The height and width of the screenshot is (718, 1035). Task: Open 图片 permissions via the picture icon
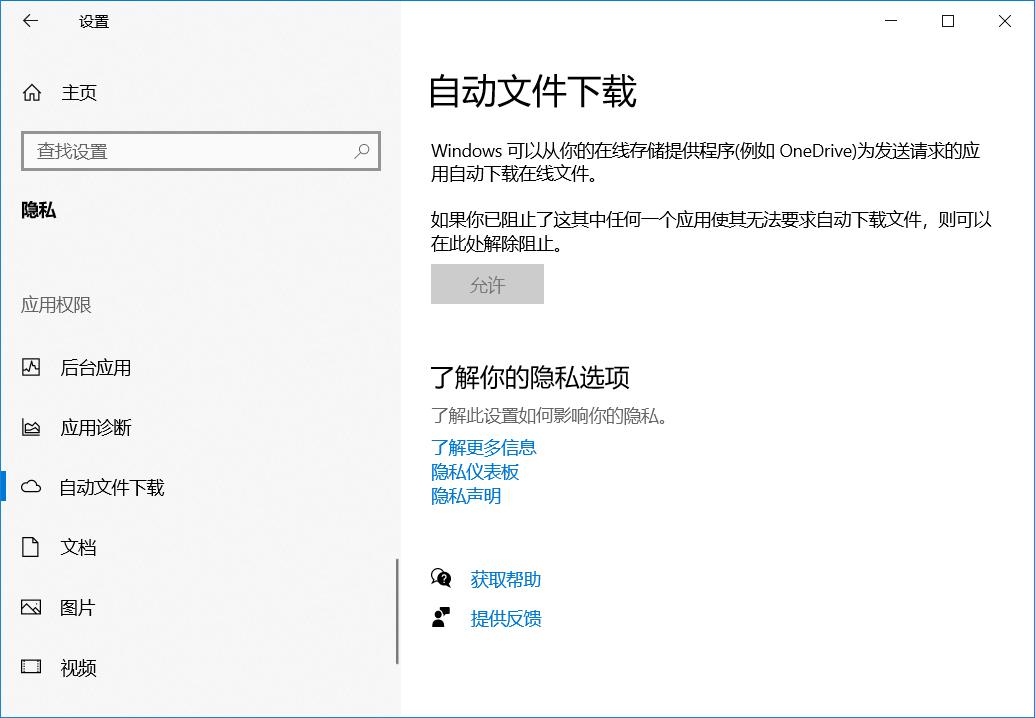(30, 607)
